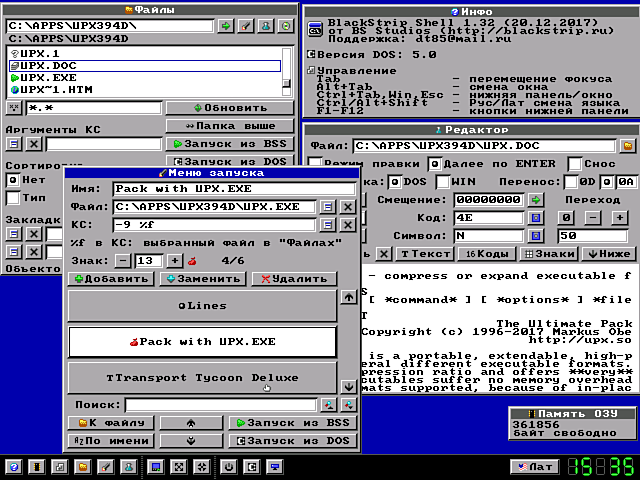Click the first icon in the bottom panel
640x480 pixels.
tap(15, 467)
